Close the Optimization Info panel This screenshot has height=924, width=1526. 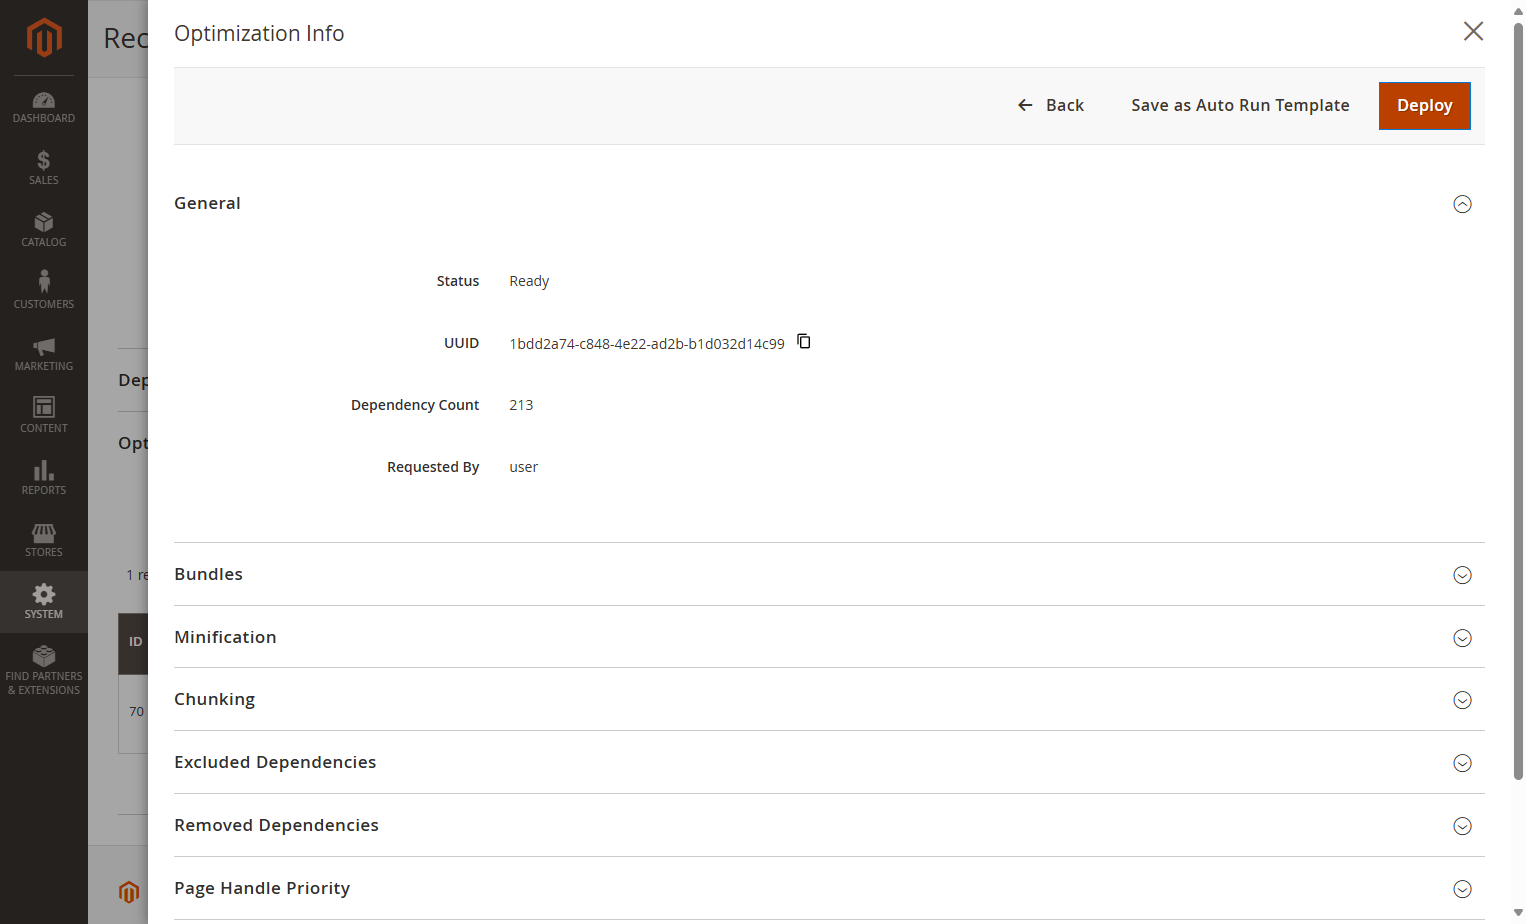tap(1473, 31)
